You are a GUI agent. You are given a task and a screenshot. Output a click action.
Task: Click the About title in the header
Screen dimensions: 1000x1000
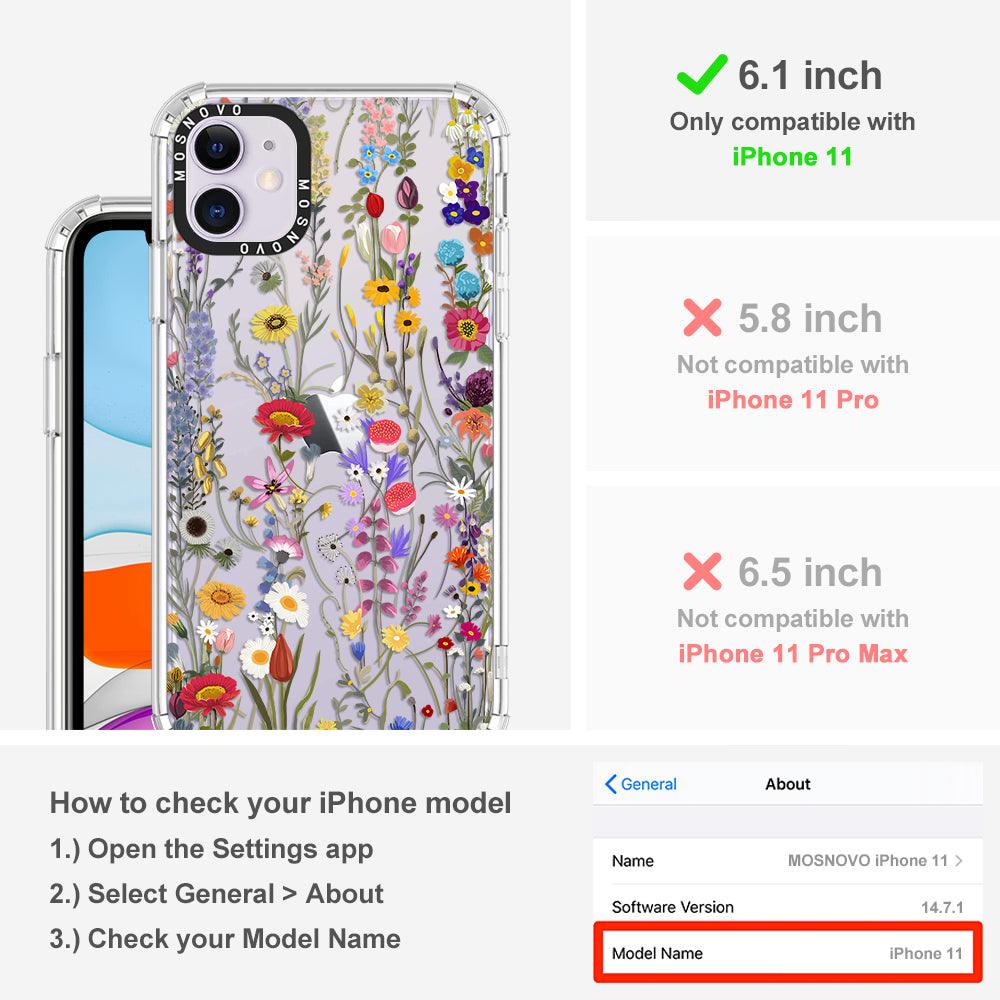788,784
